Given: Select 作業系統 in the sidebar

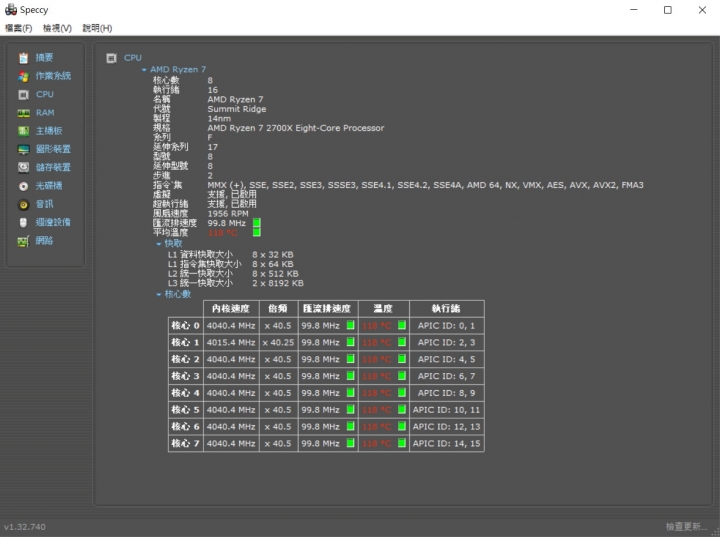Looking at the screenshot, I should (x=53, y=76).
